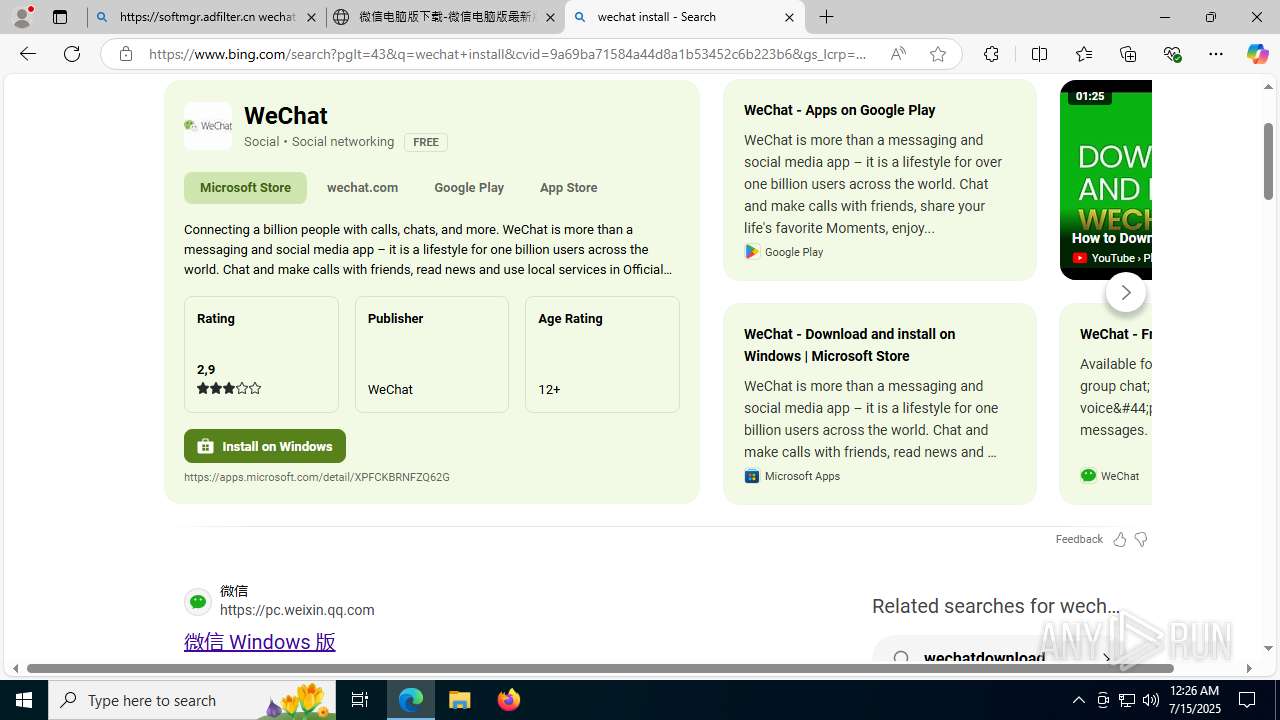Open Task View on taskbar
1280x720 pixels.
click(360, 700)
